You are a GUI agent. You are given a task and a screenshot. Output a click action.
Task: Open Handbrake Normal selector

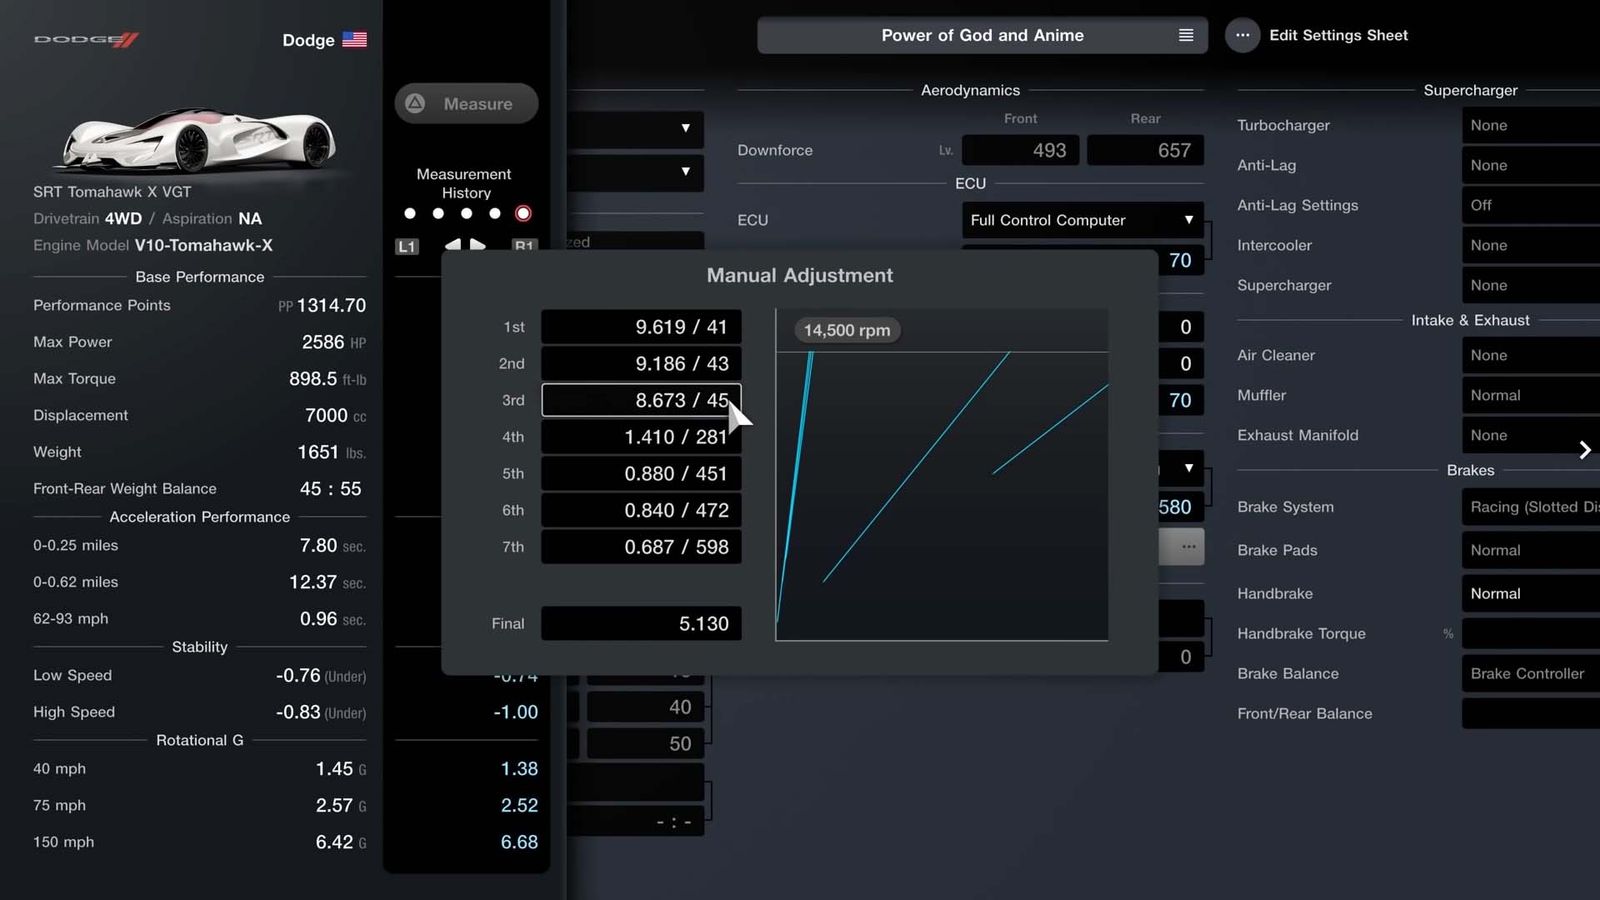click(x=1530, y=593)
